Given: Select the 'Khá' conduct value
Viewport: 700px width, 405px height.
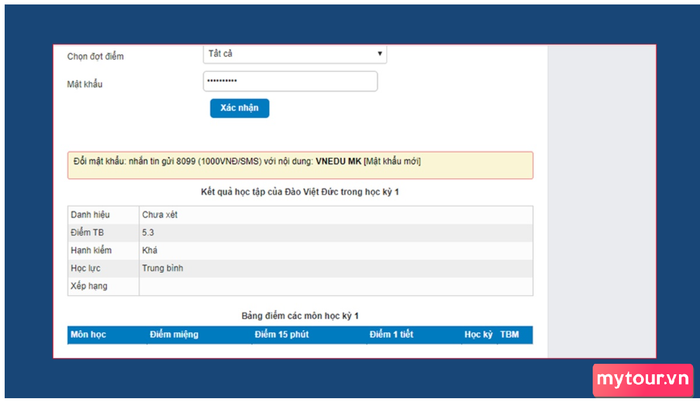Looking at the screenshot, I should [150, 251].
